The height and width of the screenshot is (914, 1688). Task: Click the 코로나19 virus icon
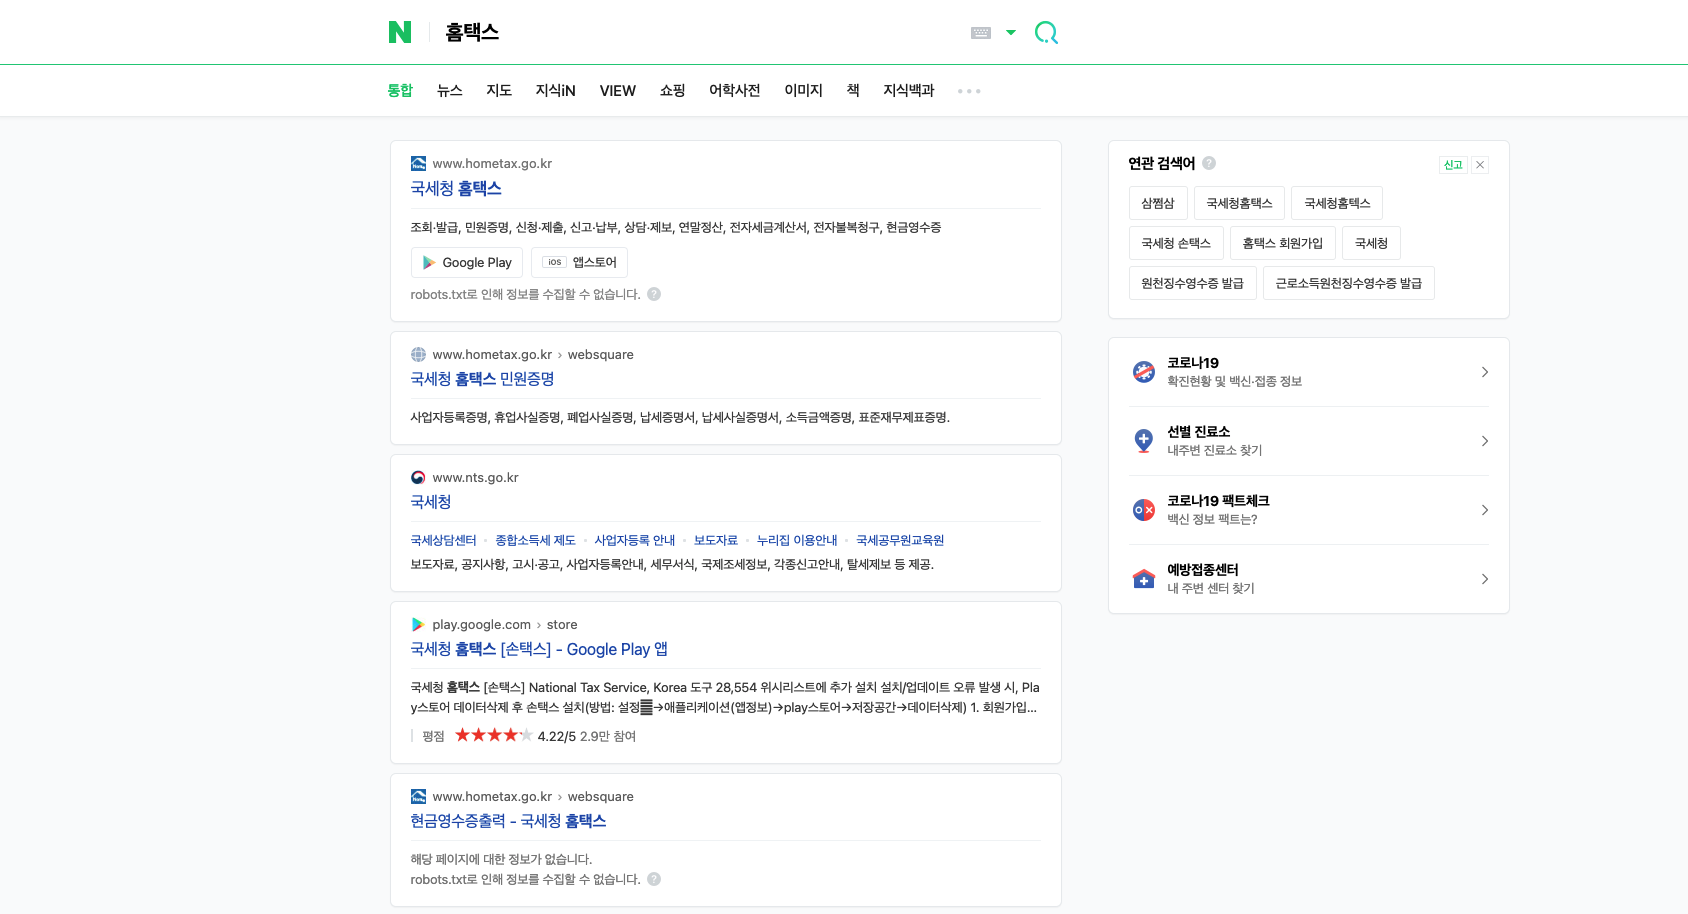(x=1144, y=372)
